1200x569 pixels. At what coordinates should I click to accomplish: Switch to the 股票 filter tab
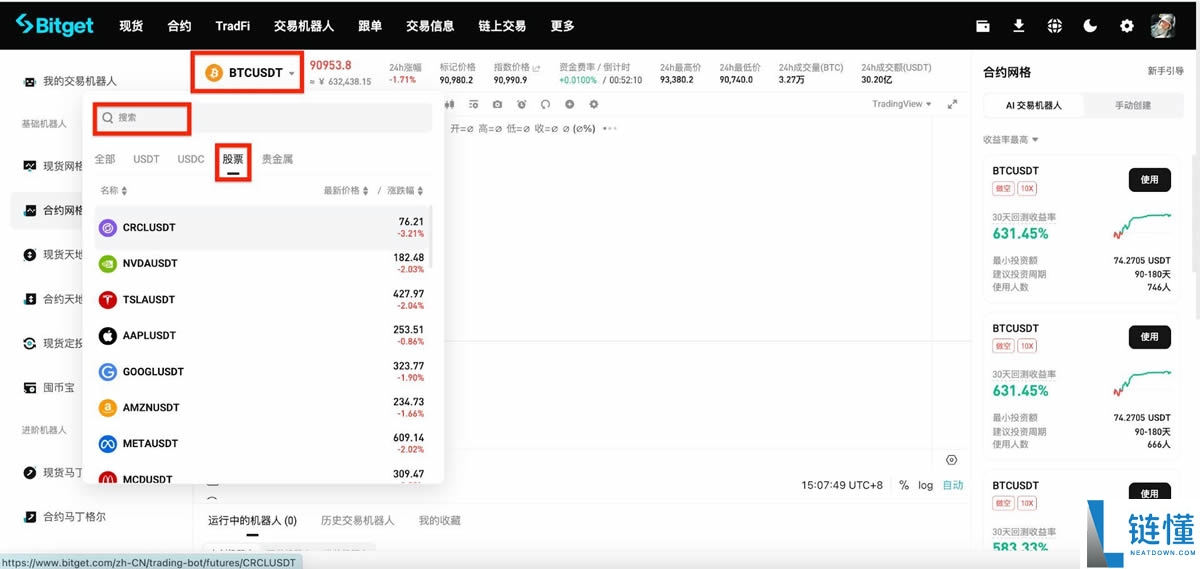pyautogui.click(x=233, y=159)
